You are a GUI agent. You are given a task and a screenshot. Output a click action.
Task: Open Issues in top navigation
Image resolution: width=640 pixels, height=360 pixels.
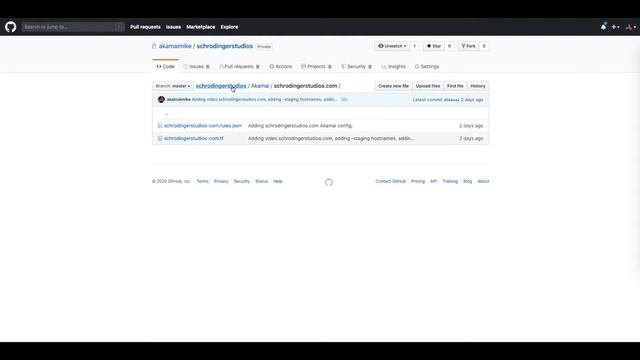coord(173,27)
